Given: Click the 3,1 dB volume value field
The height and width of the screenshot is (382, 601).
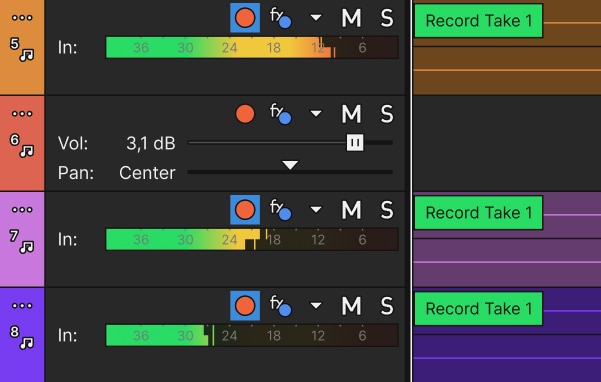Looking at the screenshot, I should [151, 143].
